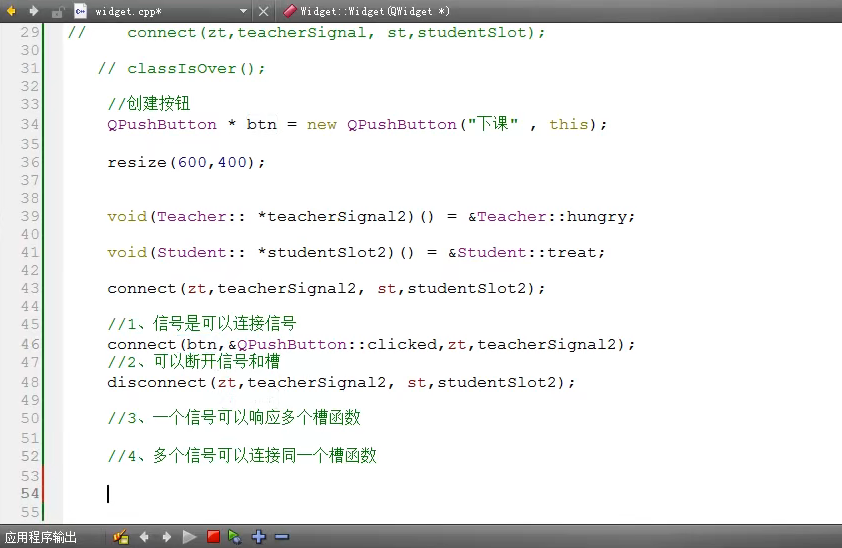The height and width of the screenshot is (548, 842).
Task: Click line number 34 in gutter
Action: tap(30, 124)
